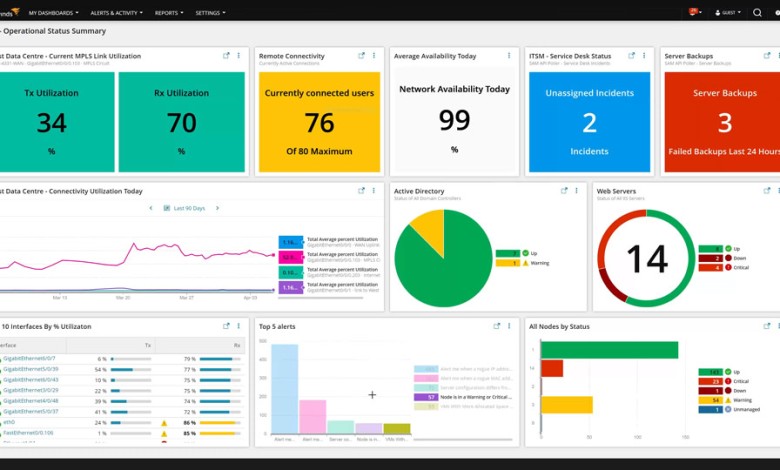Click the Currently connected users yellow tile
Screen dimensions: 780x470
(319, 122)
